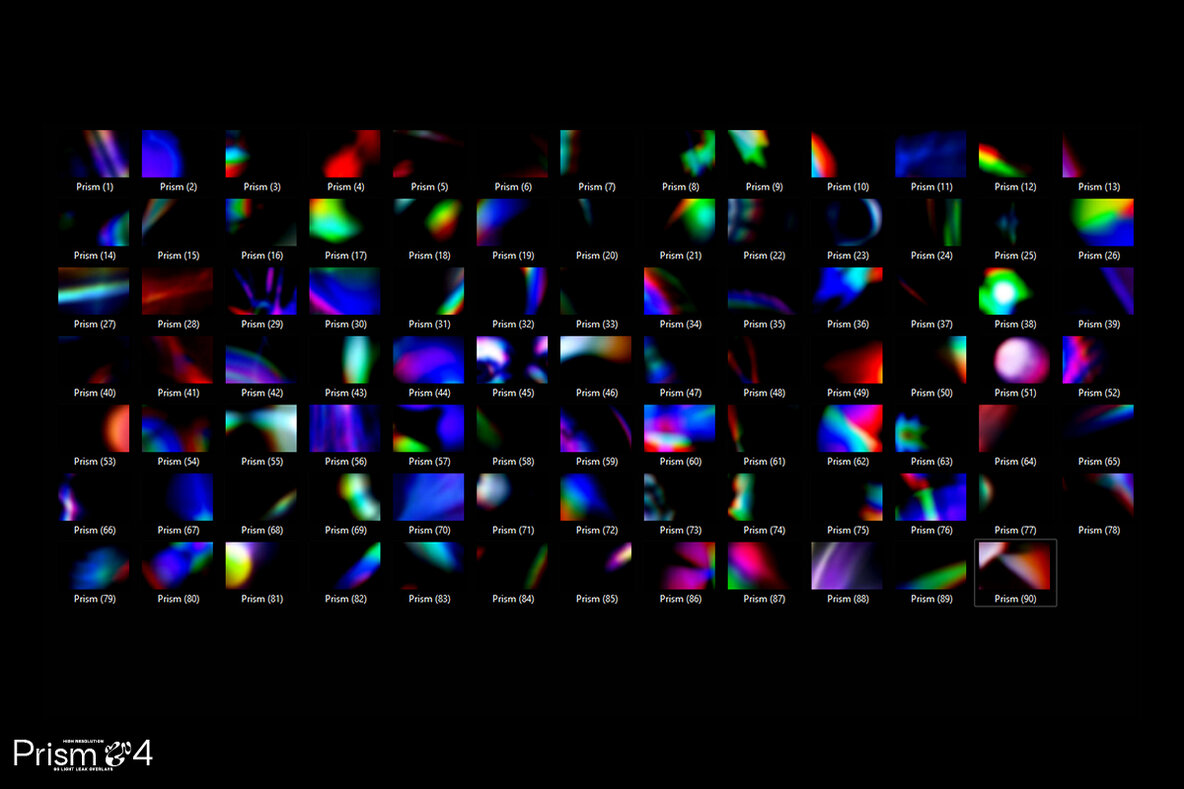1184x789 pixels.
Task: Open the Prism (45) swirl preview
Action: 512,360
